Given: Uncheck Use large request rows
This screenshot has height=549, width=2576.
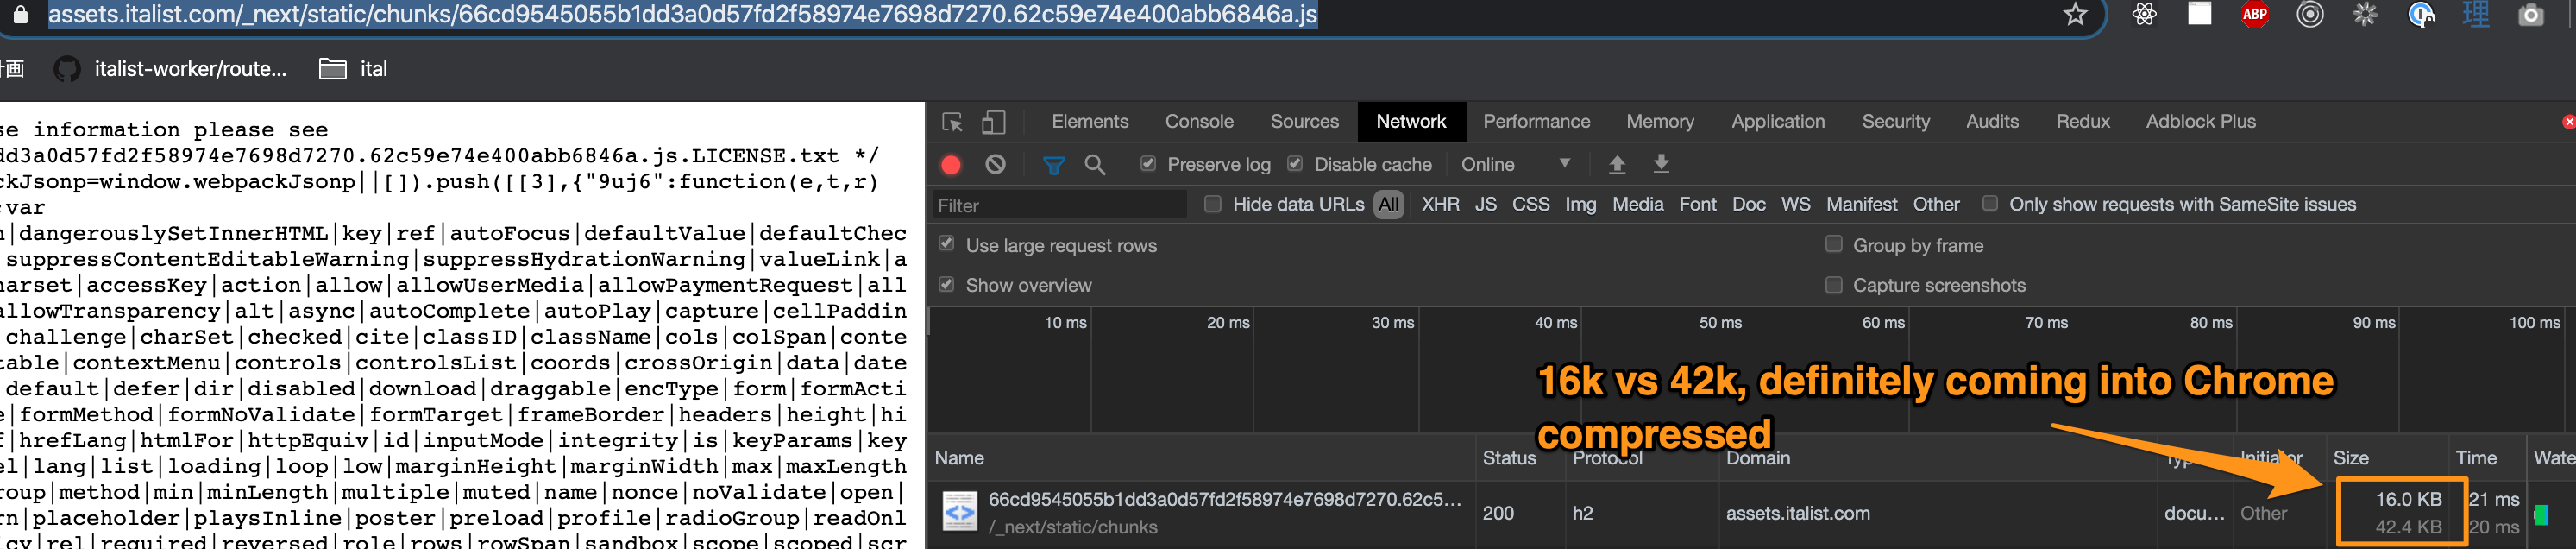Looking at the screenshot, I should coord(946,243).
